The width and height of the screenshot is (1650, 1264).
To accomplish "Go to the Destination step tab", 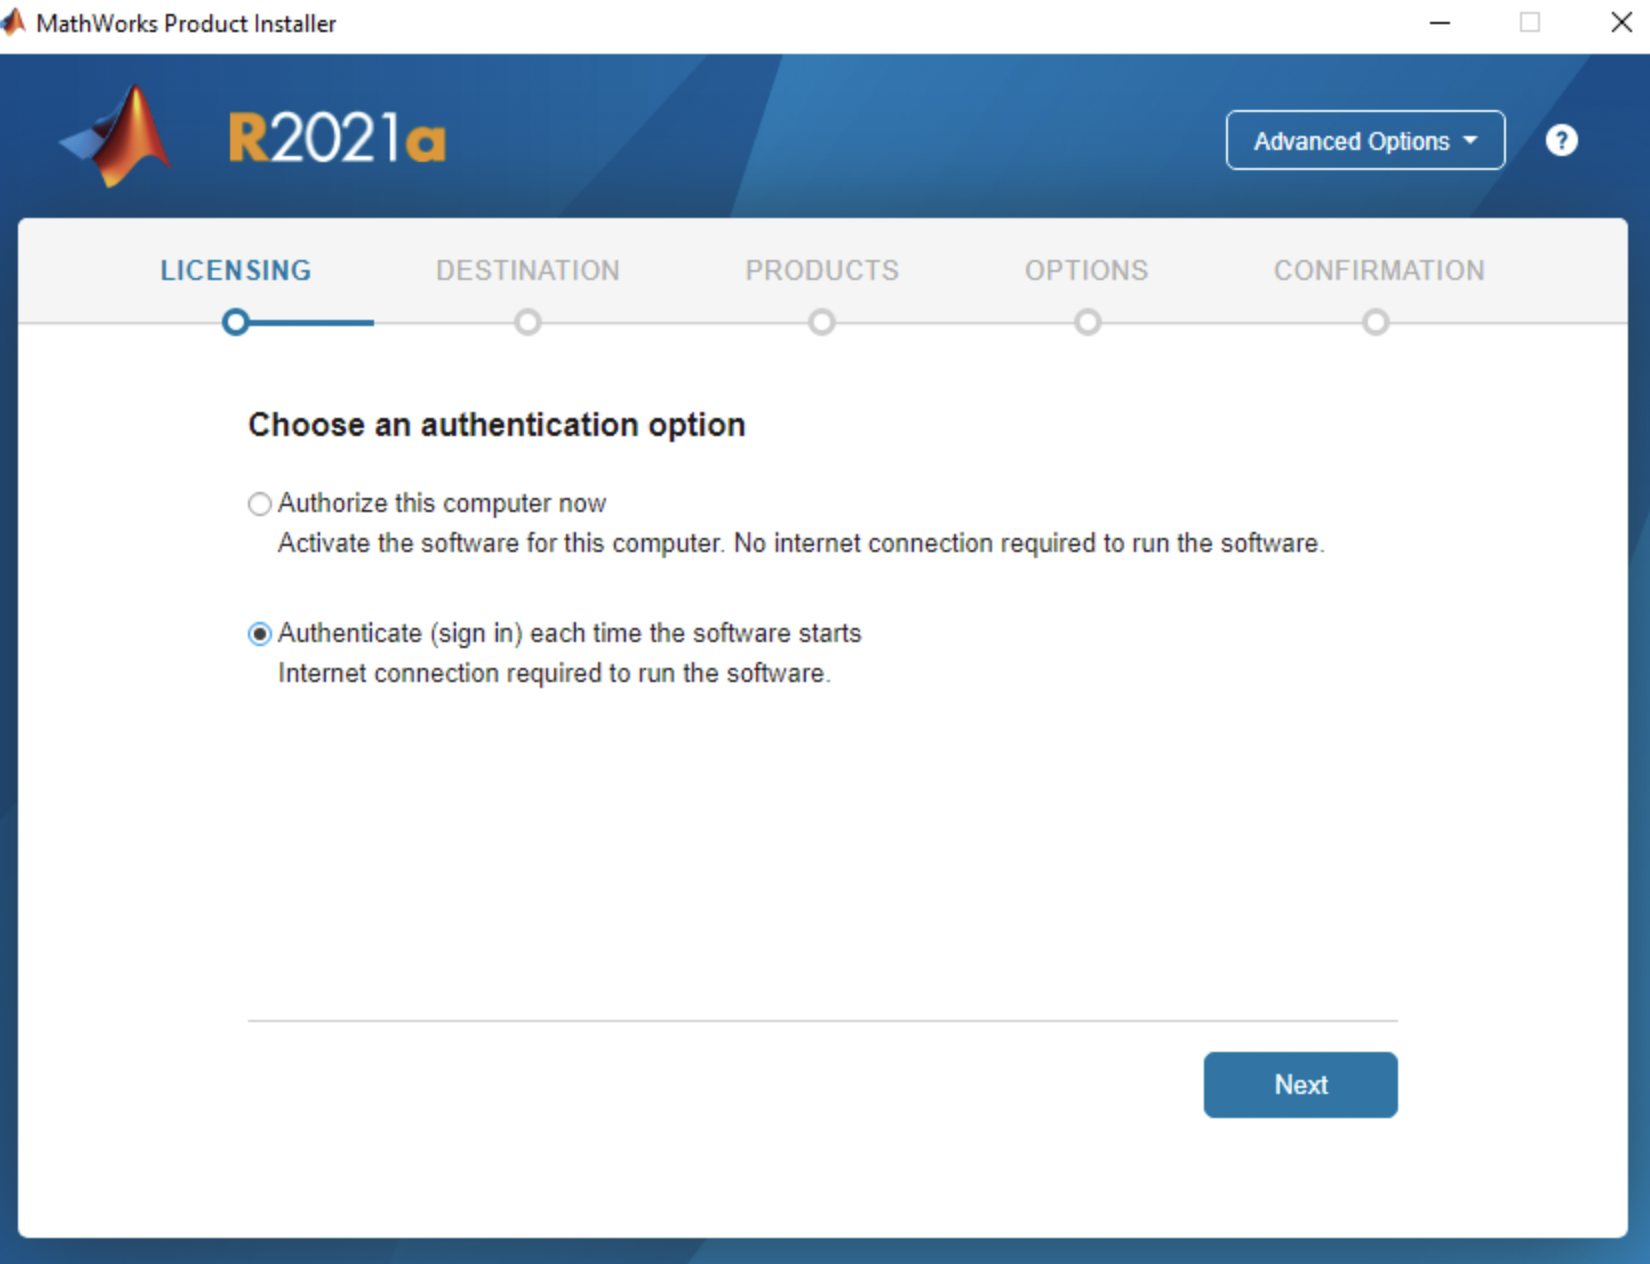I will click(x=528, y=271).
